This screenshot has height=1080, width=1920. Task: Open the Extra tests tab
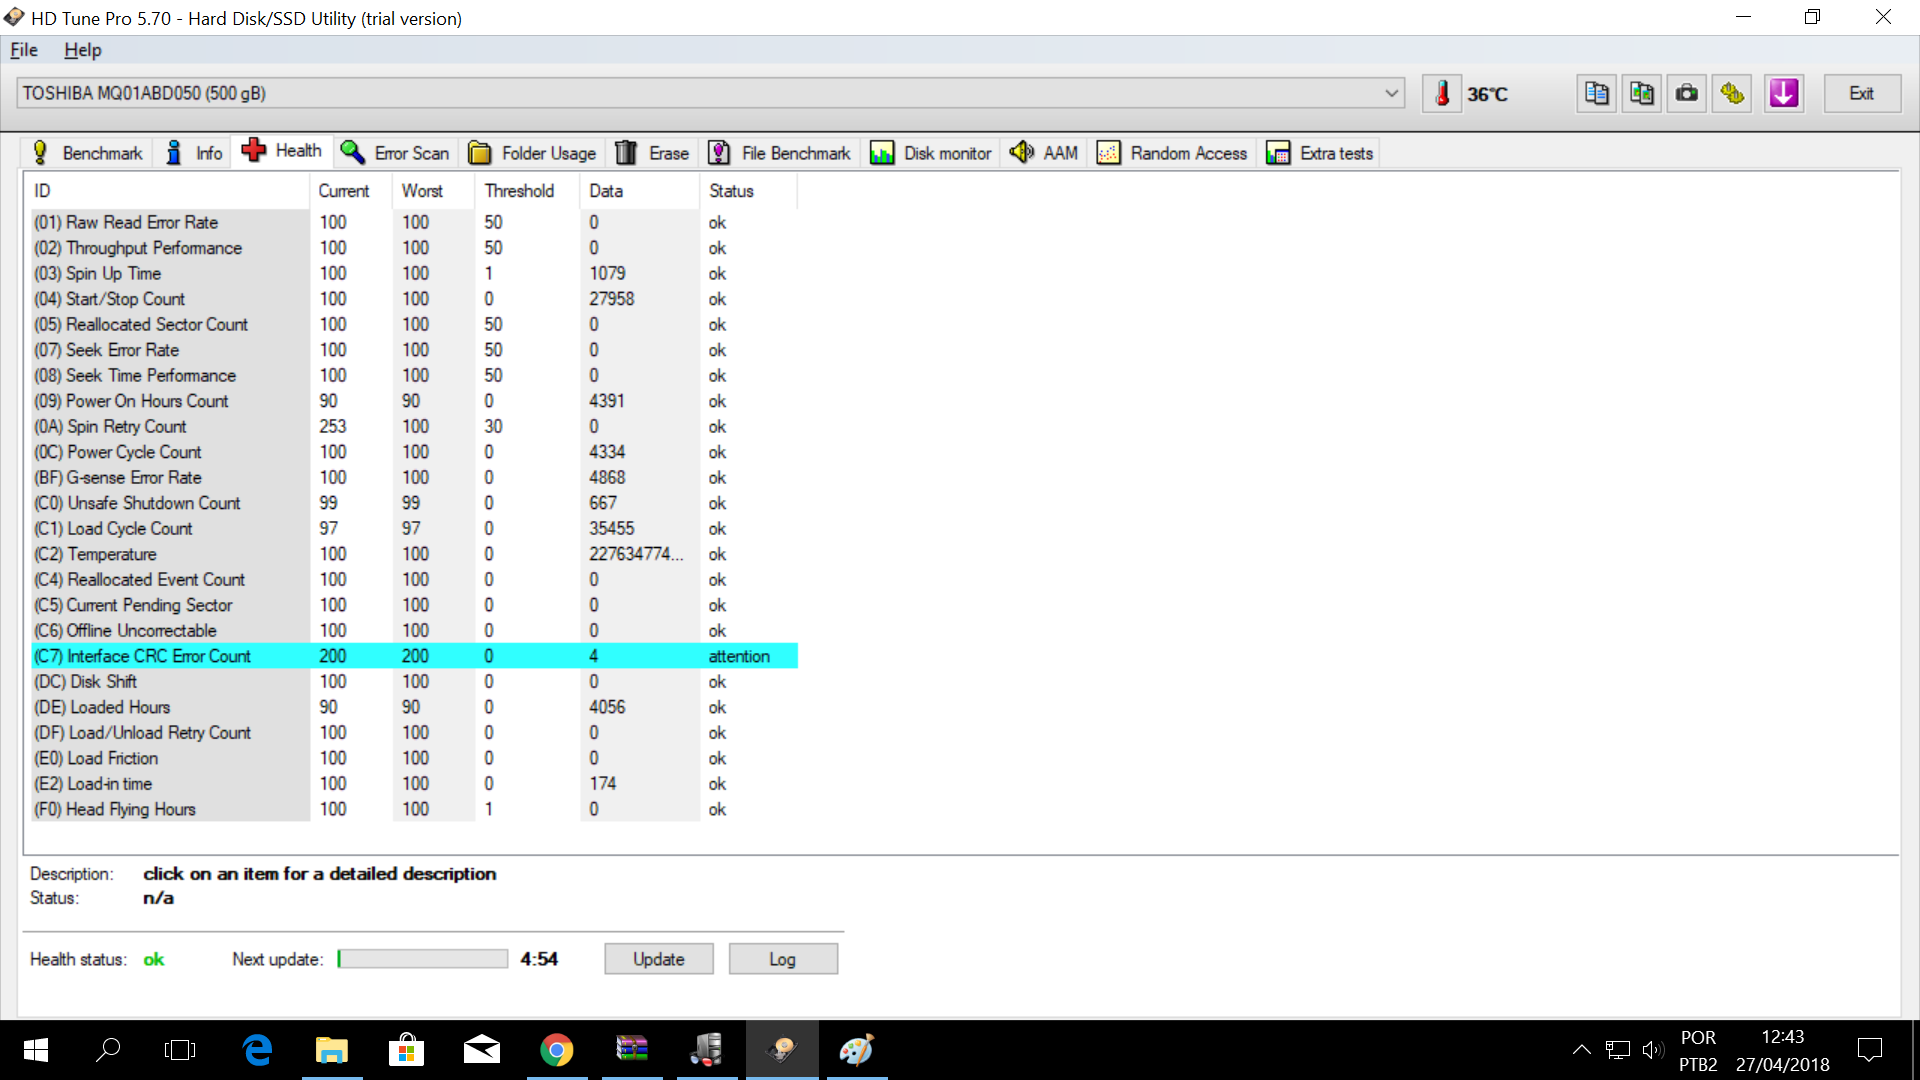[1320, 153]
